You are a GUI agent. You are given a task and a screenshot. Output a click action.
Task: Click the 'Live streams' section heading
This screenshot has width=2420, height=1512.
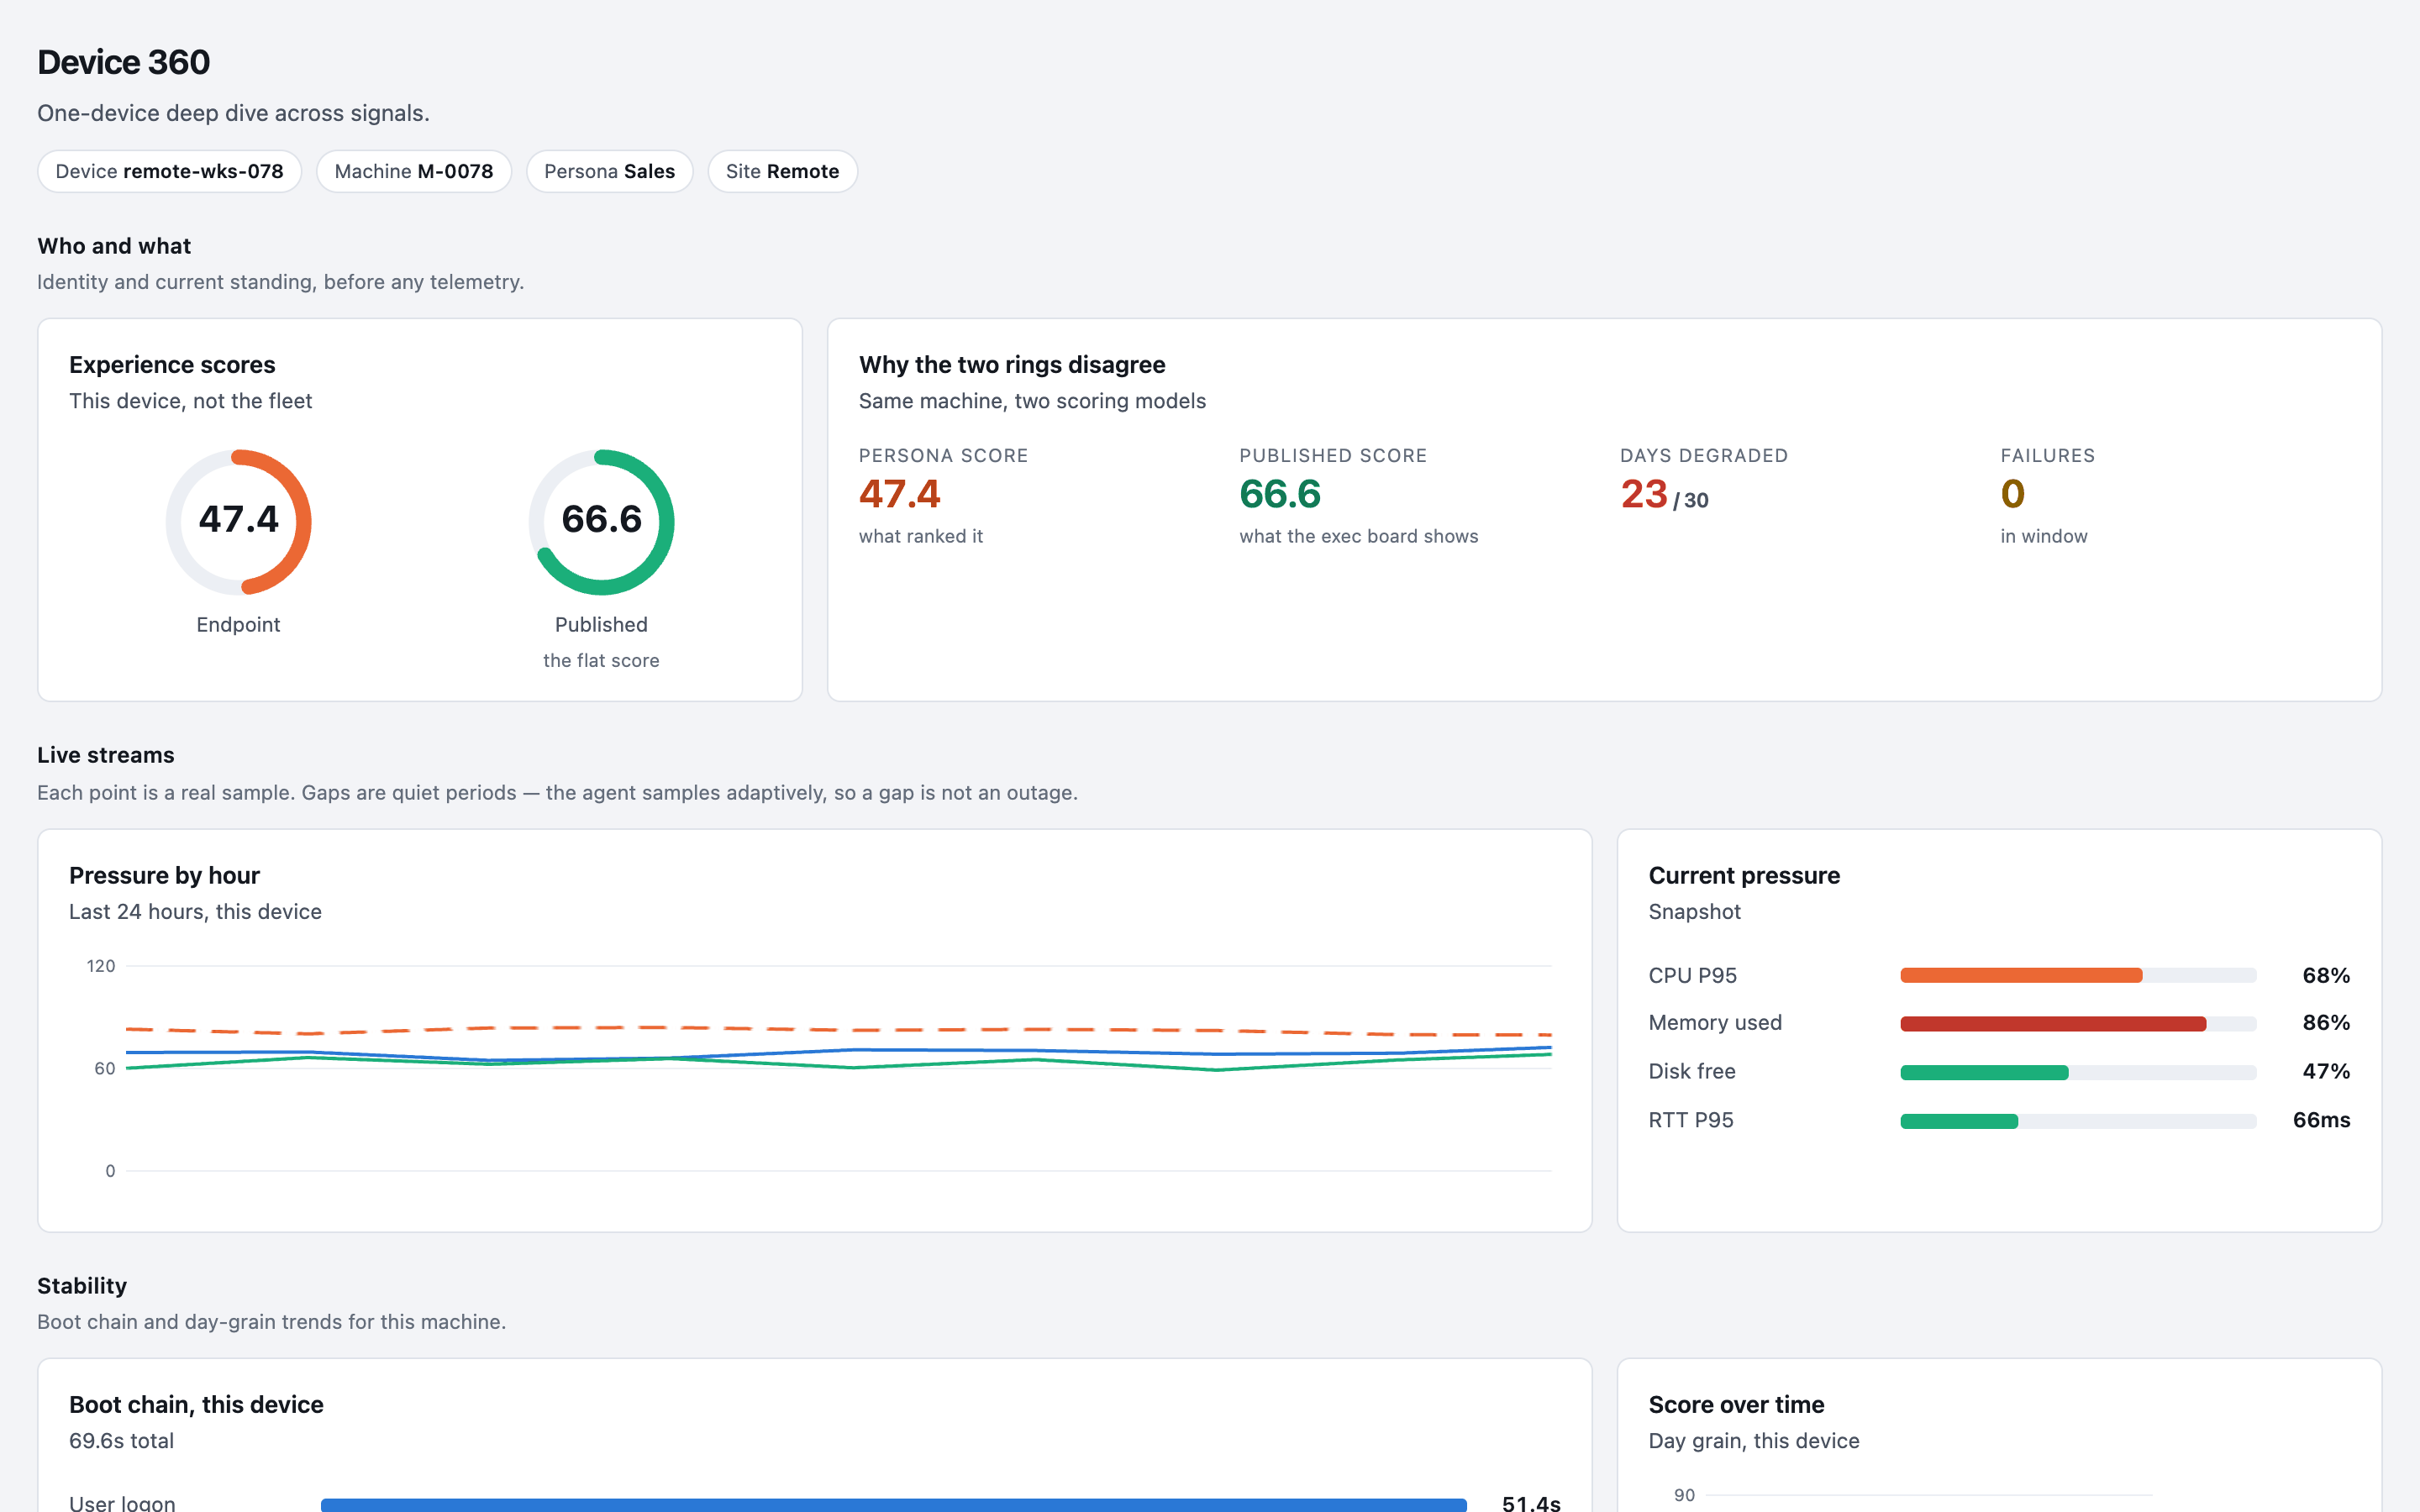tap(106, 755)
